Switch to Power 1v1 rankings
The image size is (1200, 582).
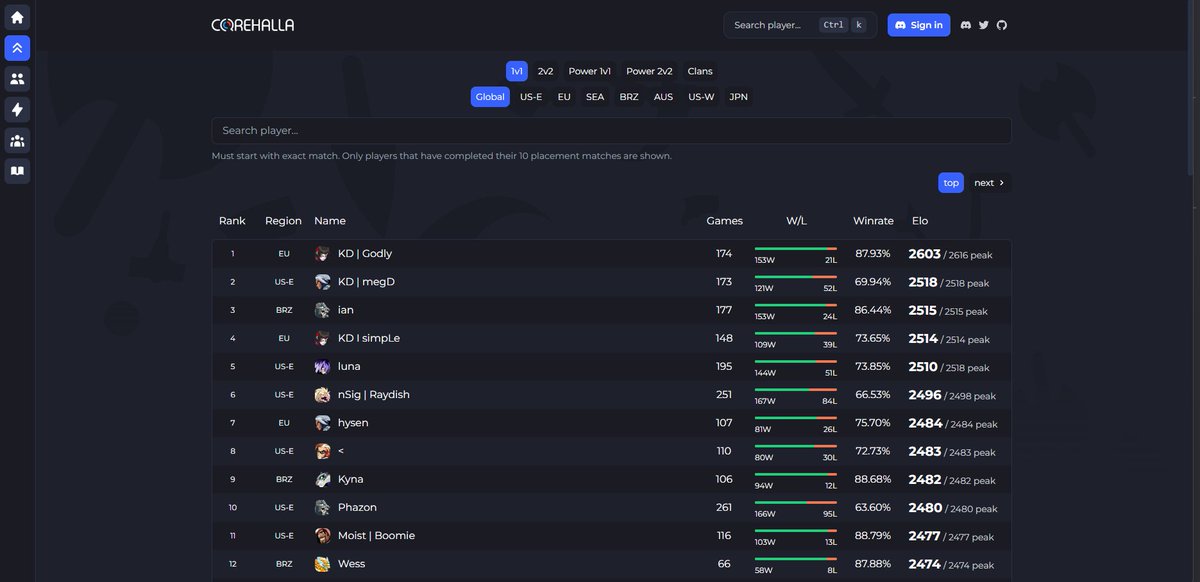point(590,71)
